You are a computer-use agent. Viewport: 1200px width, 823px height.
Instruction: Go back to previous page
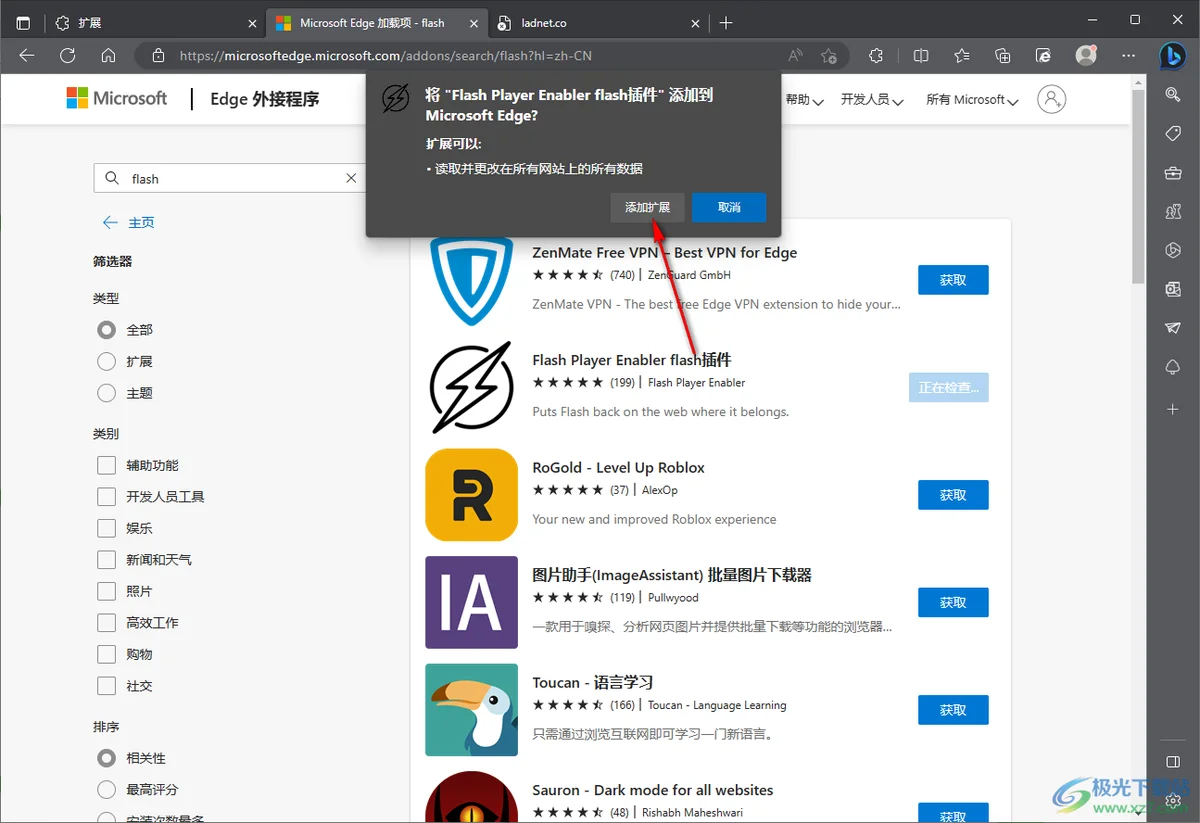(27, 56)
